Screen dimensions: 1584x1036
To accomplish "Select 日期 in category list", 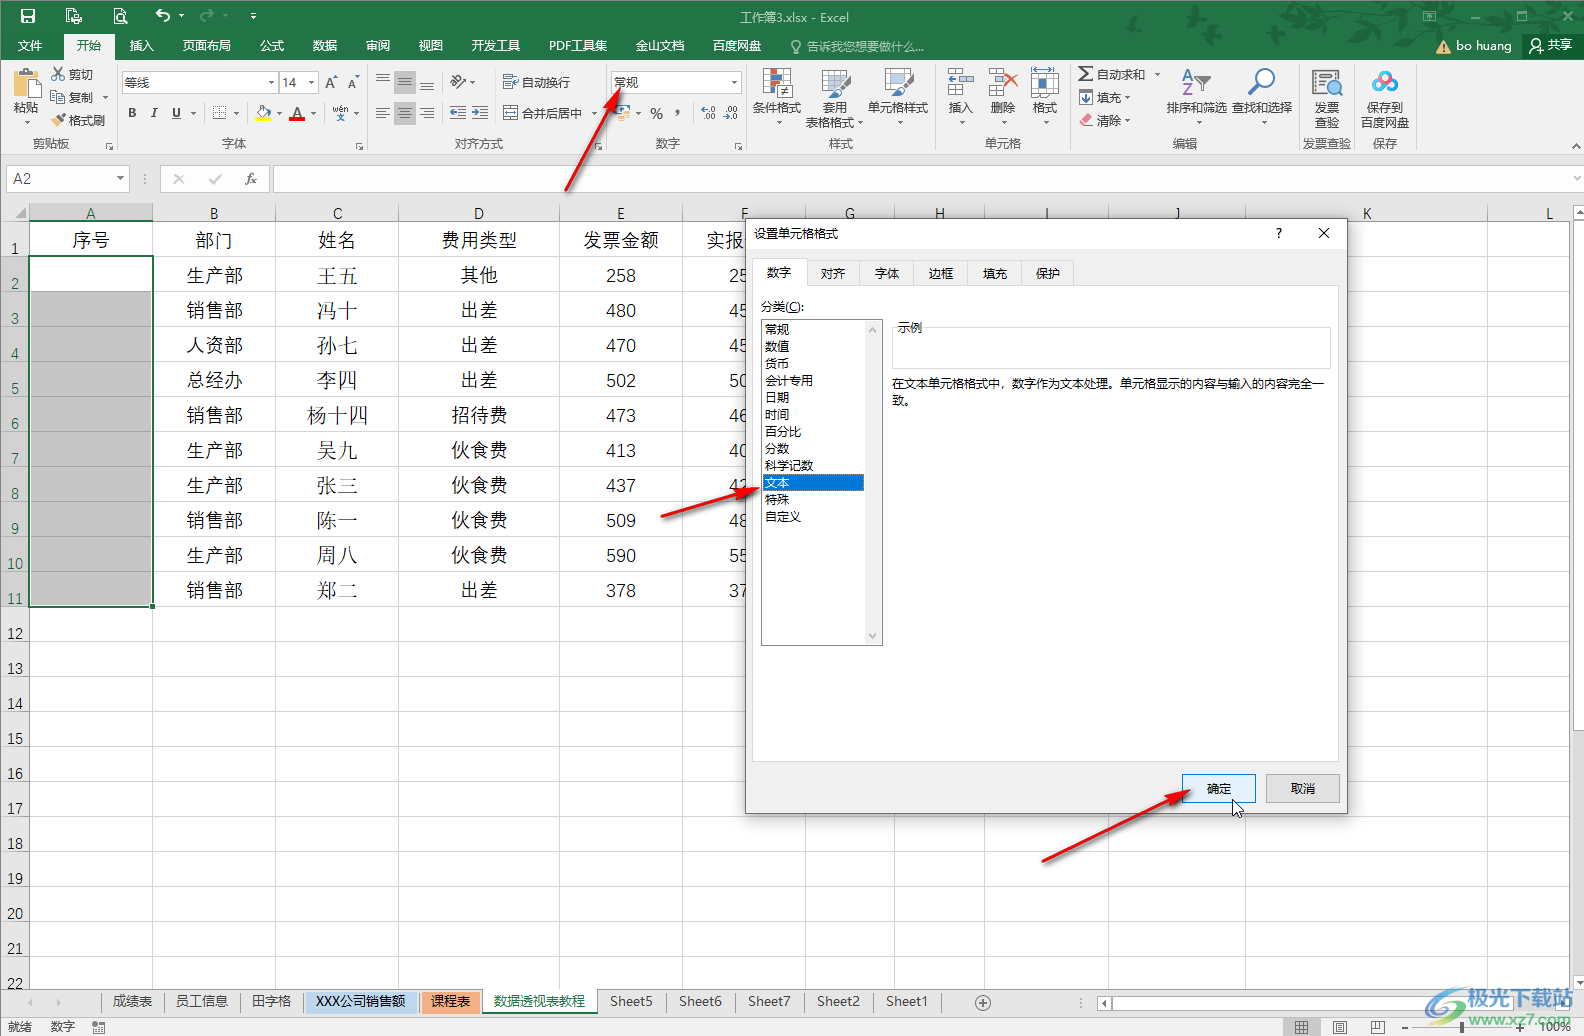I will click(x=777, y=397).
